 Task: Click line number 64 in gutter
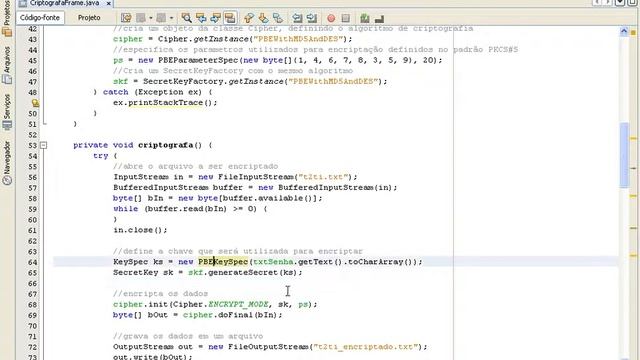click(x=32, y=262)
